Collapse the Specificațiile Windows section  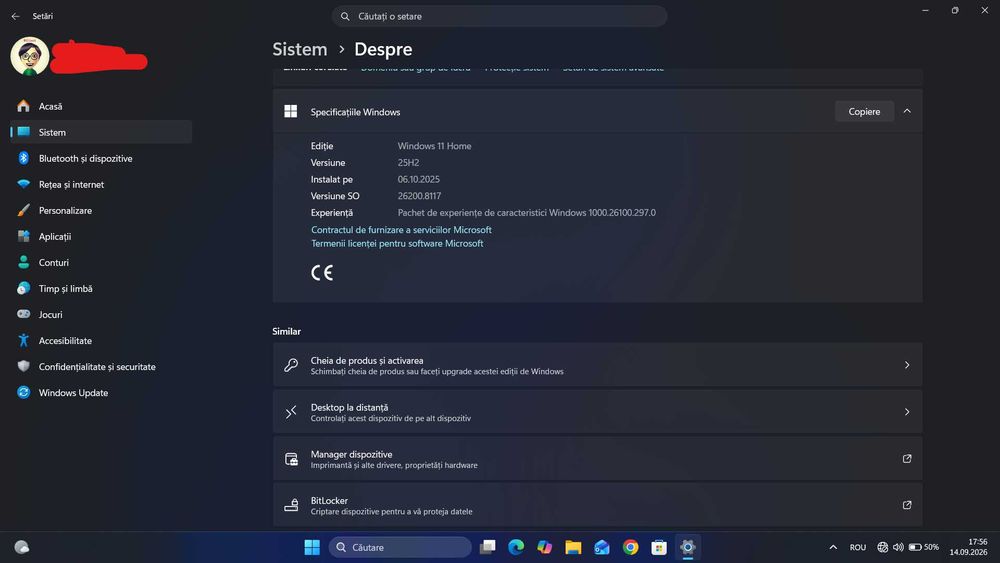tap(907, 112)
